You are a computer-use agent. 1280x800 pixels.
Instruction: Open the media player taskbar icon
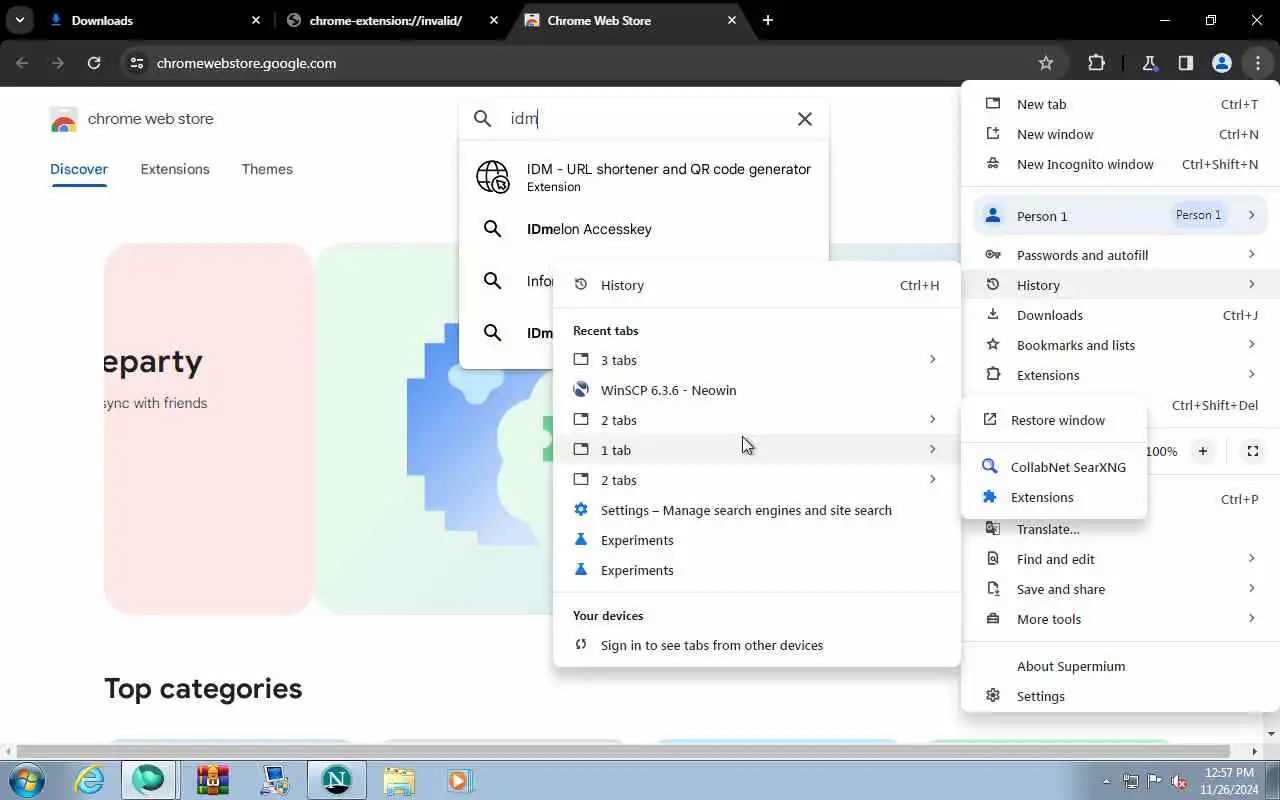pyautogui.click(x=458, y=780)
